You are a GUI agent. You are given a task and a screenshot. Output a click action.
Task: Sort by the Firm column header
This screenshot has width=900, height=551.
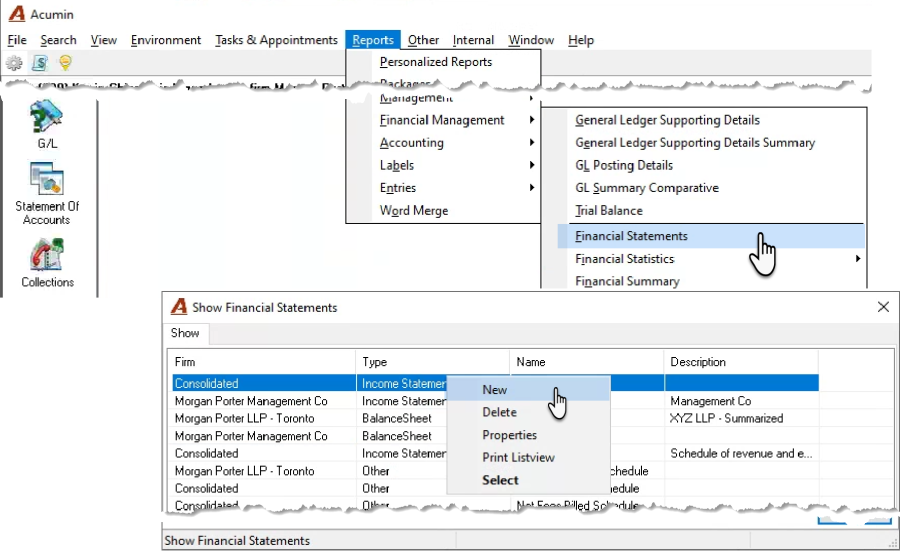pos(262,362)
